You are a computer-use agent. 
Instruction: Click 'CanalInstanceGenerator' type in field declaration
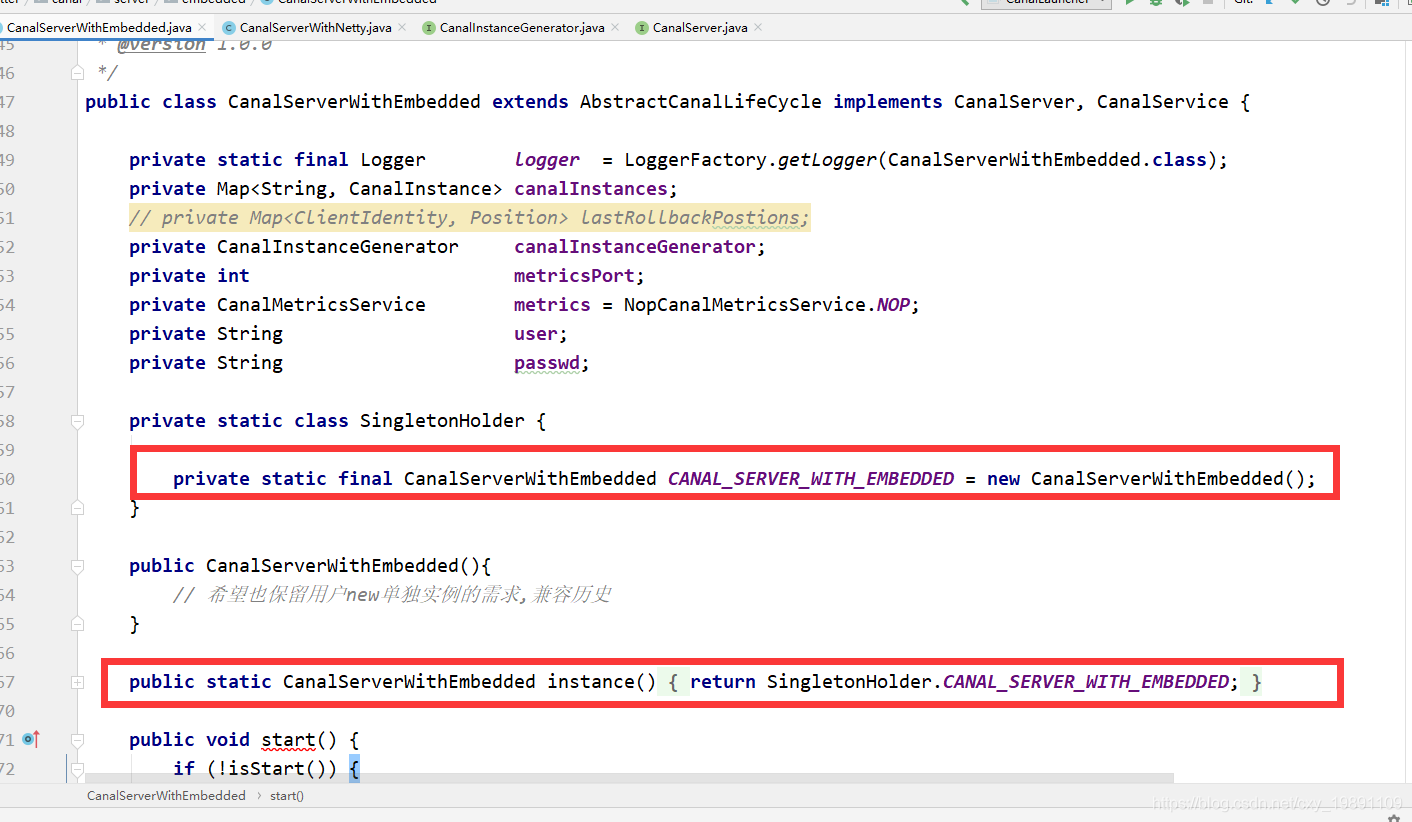[337, 247]
